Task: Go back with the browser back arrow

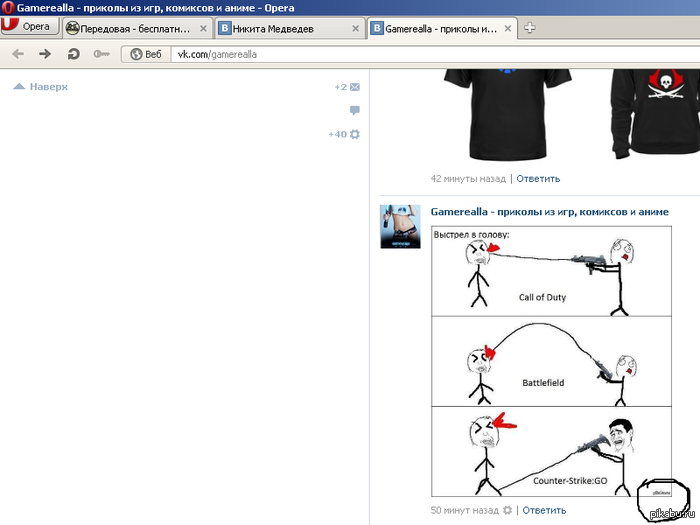Action: (x=18, y=54)
